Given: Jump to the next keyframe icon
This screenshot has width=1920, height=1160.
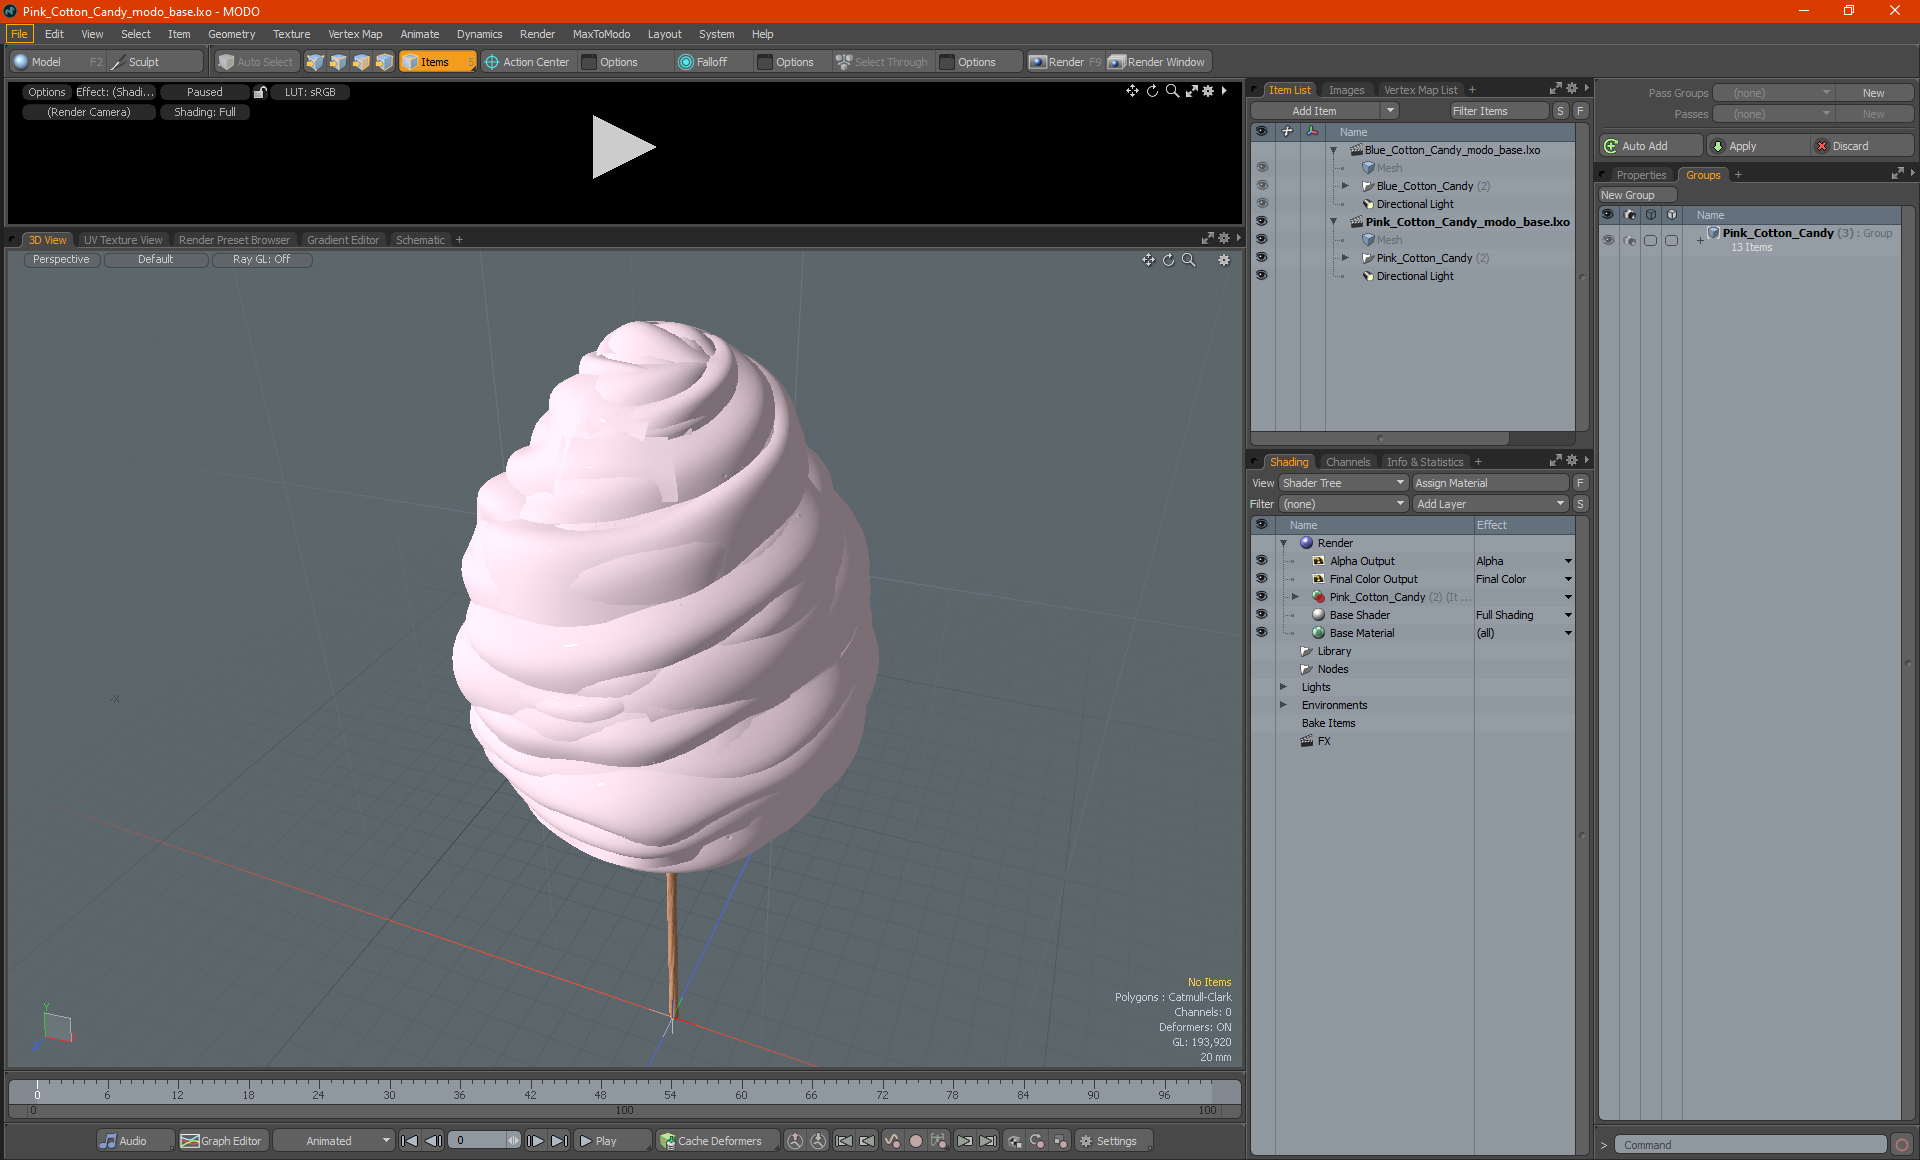Looking at the screenshot, I should point(965,1141).
